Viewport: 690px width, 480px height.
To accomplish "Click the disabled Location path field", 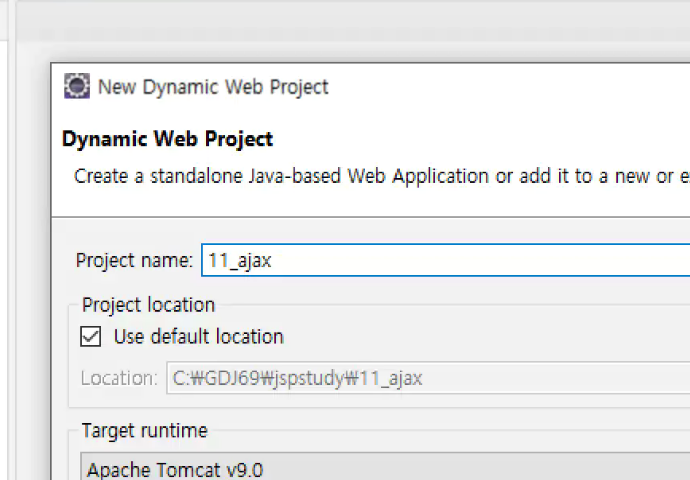I will click(x=428, y=378).
